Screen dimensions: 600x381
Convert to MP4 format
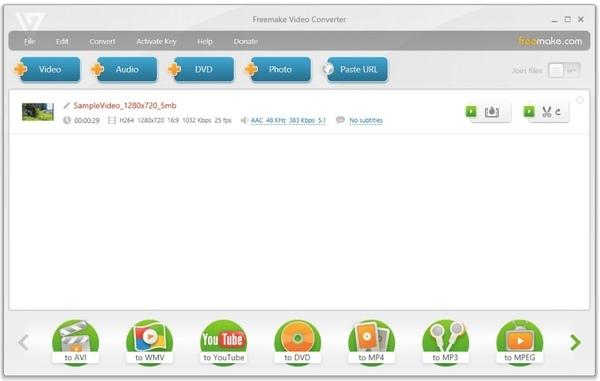tap(371, 342)
